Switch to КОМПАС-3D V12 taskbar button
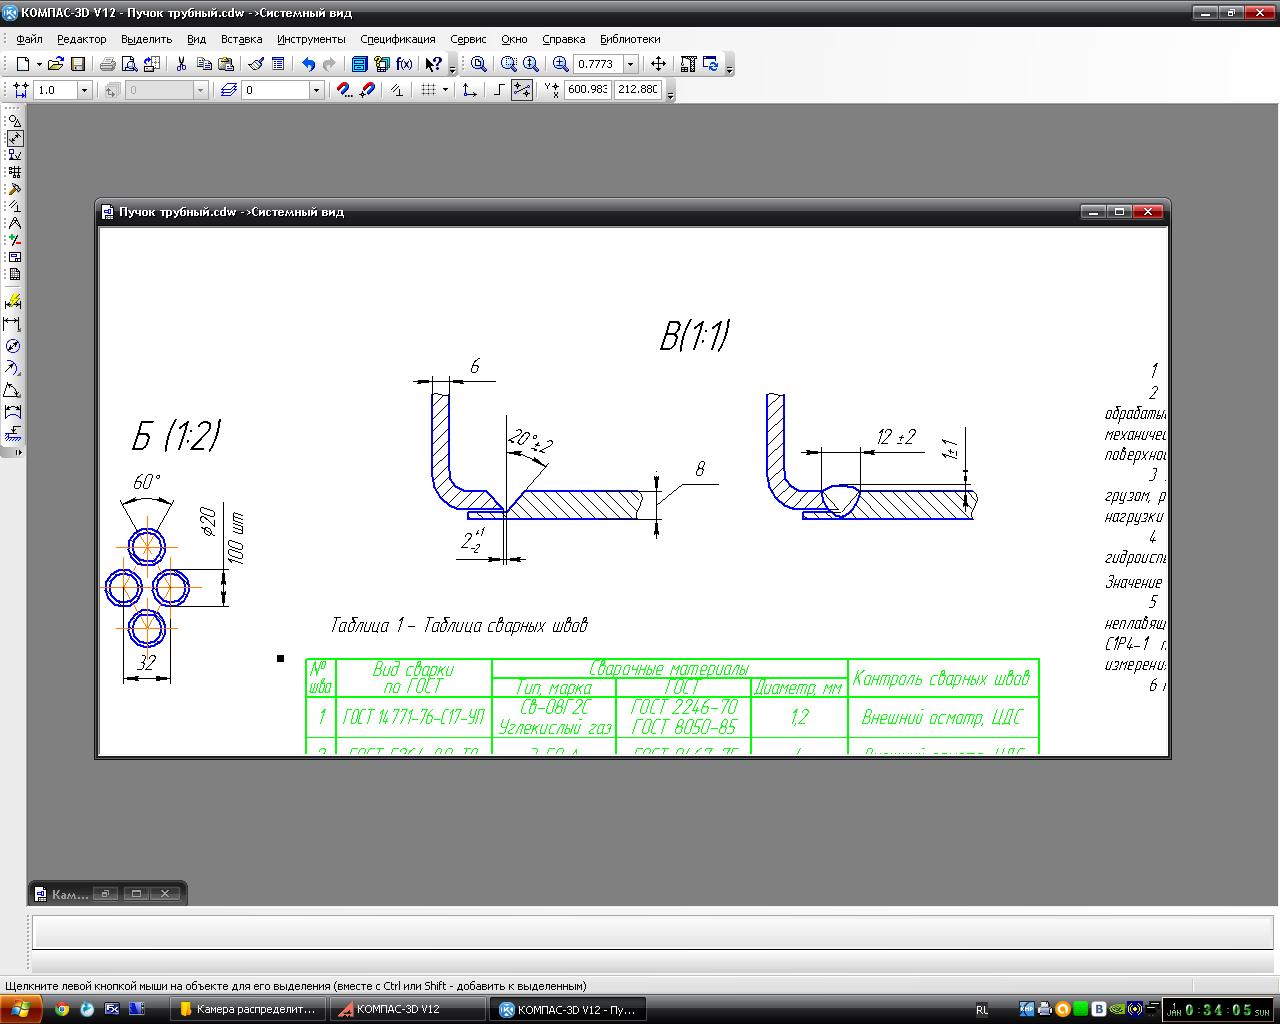 410,1009
